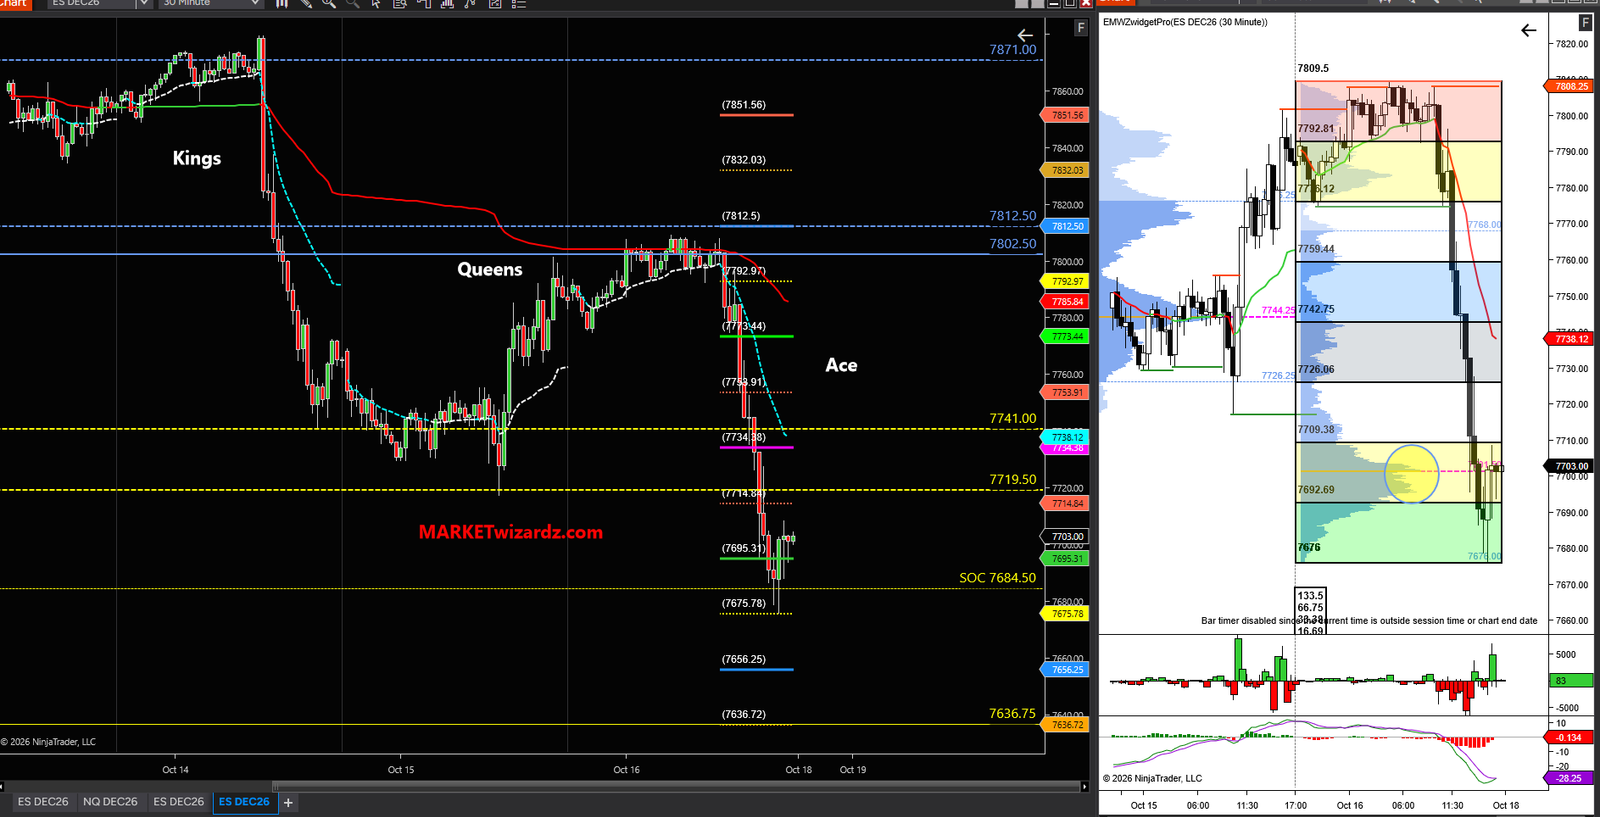Open the drawing tools pencil icon
Image resolution: width=1600 pixels, height=817 pixels.
306,4
